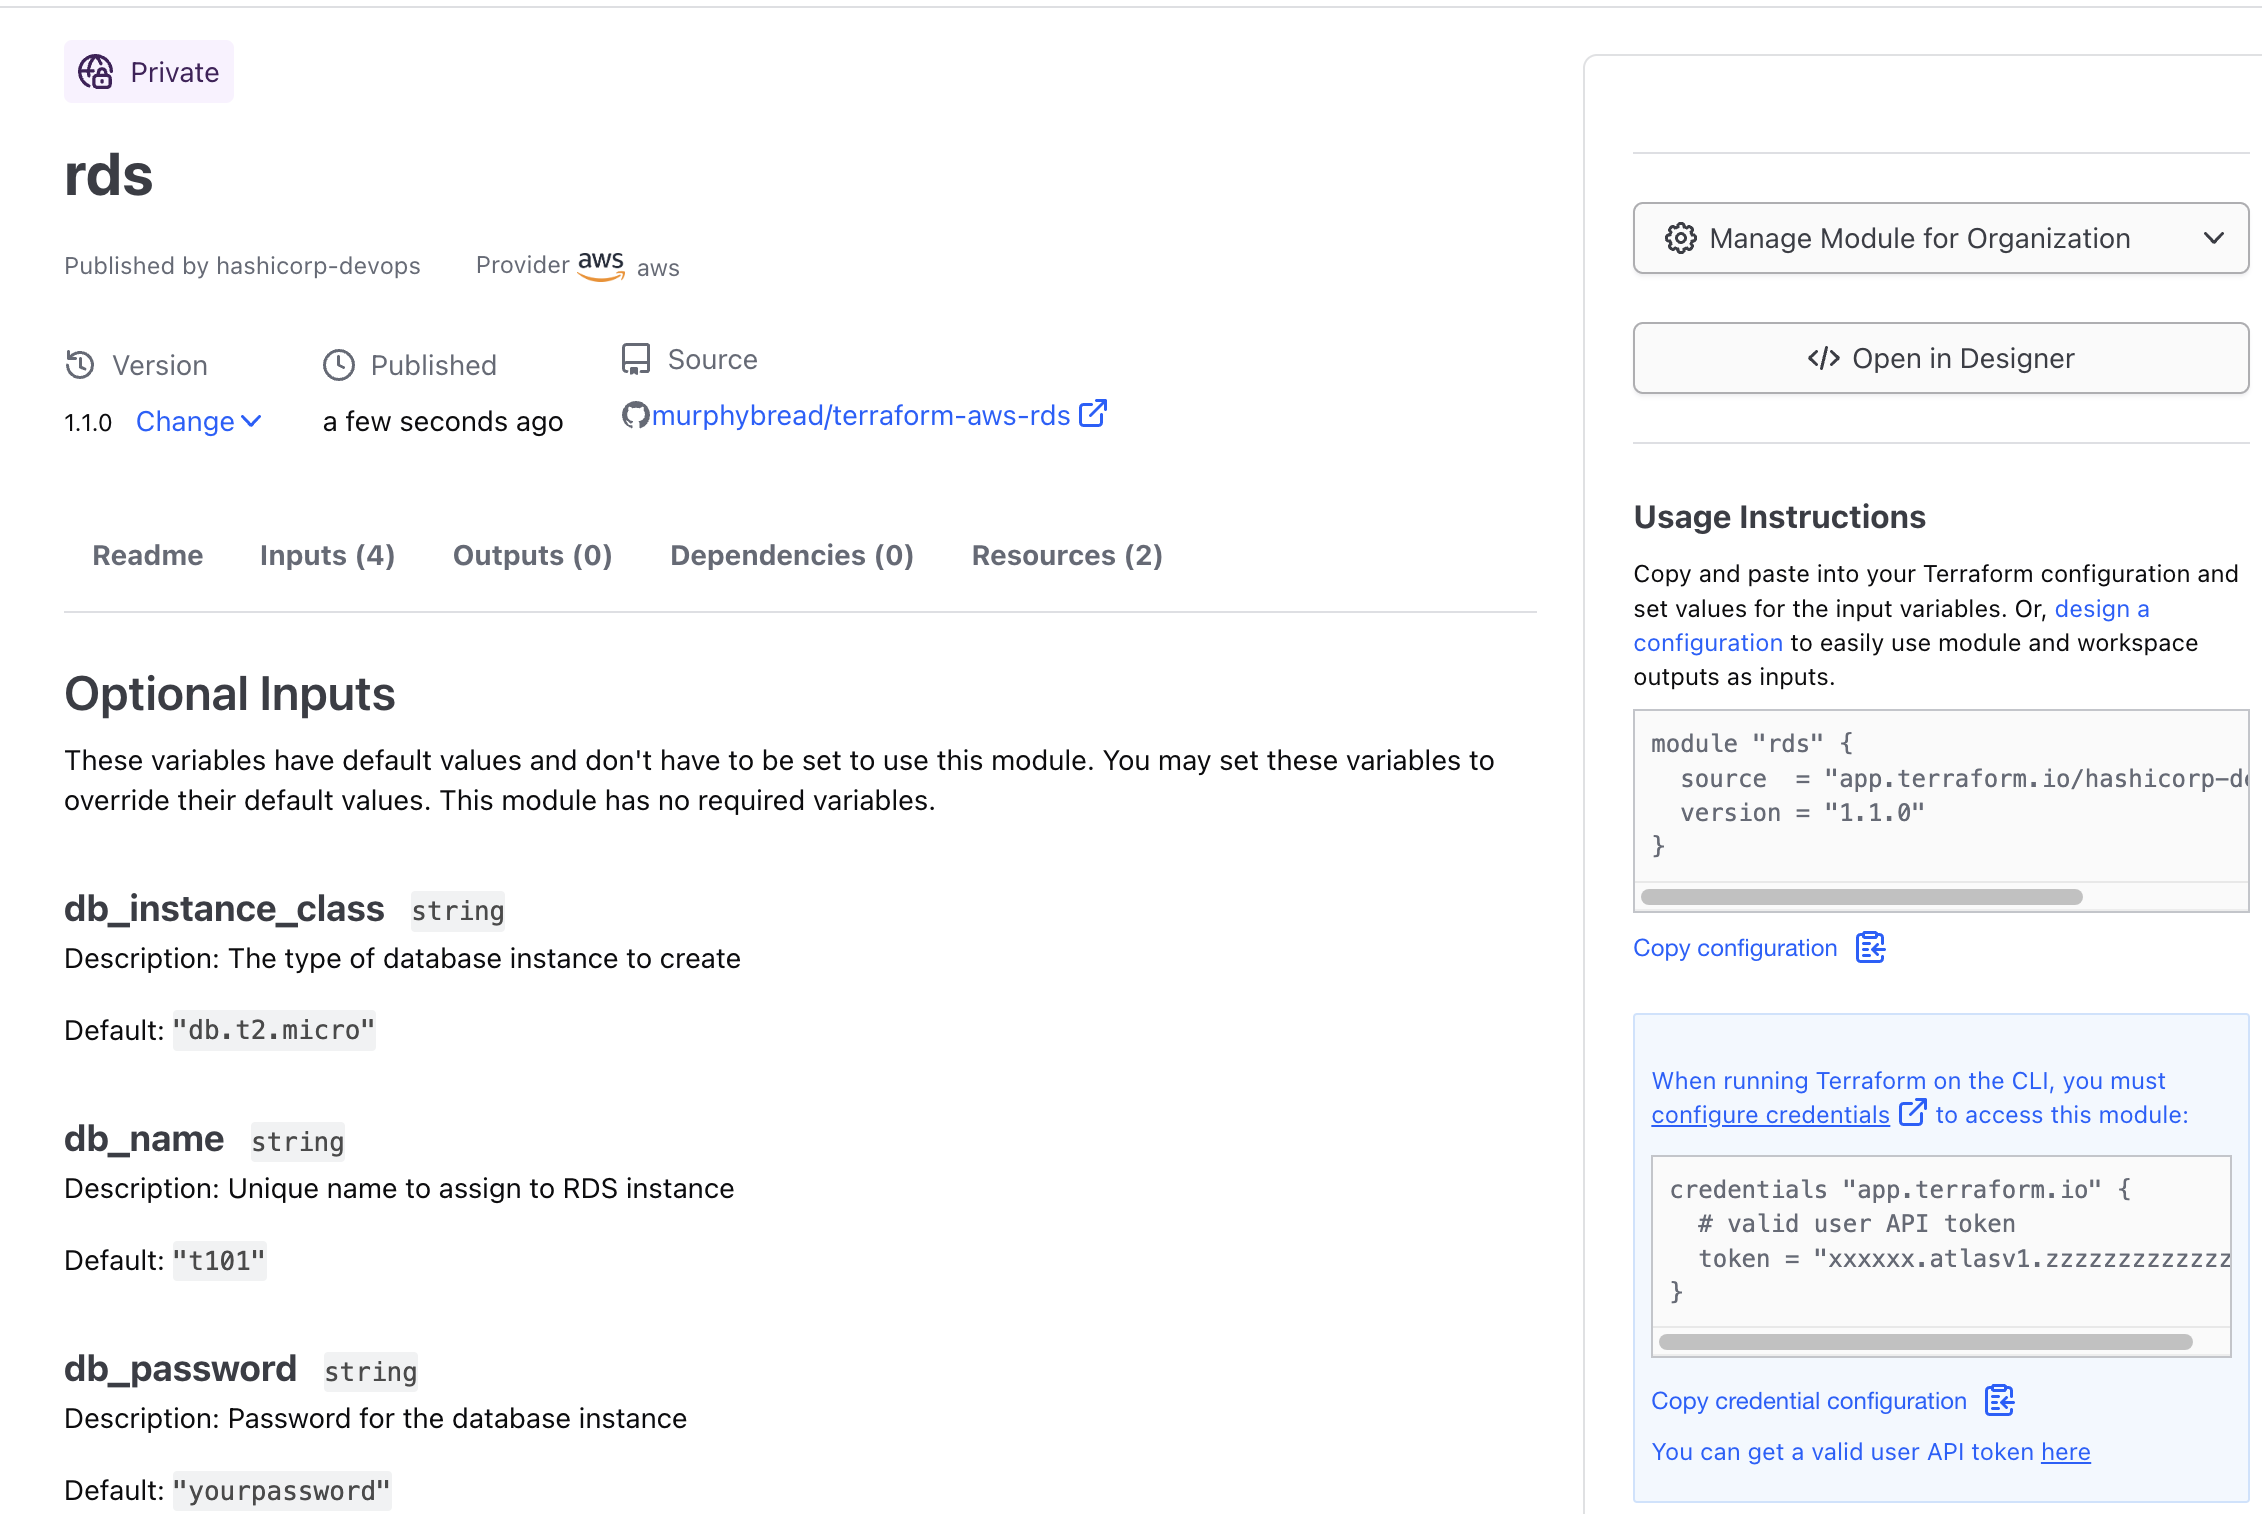The image size is (2262, 1514).
Task: Expand Manage Module for Organization dropdown
Action: click(x=1920, y=238)
